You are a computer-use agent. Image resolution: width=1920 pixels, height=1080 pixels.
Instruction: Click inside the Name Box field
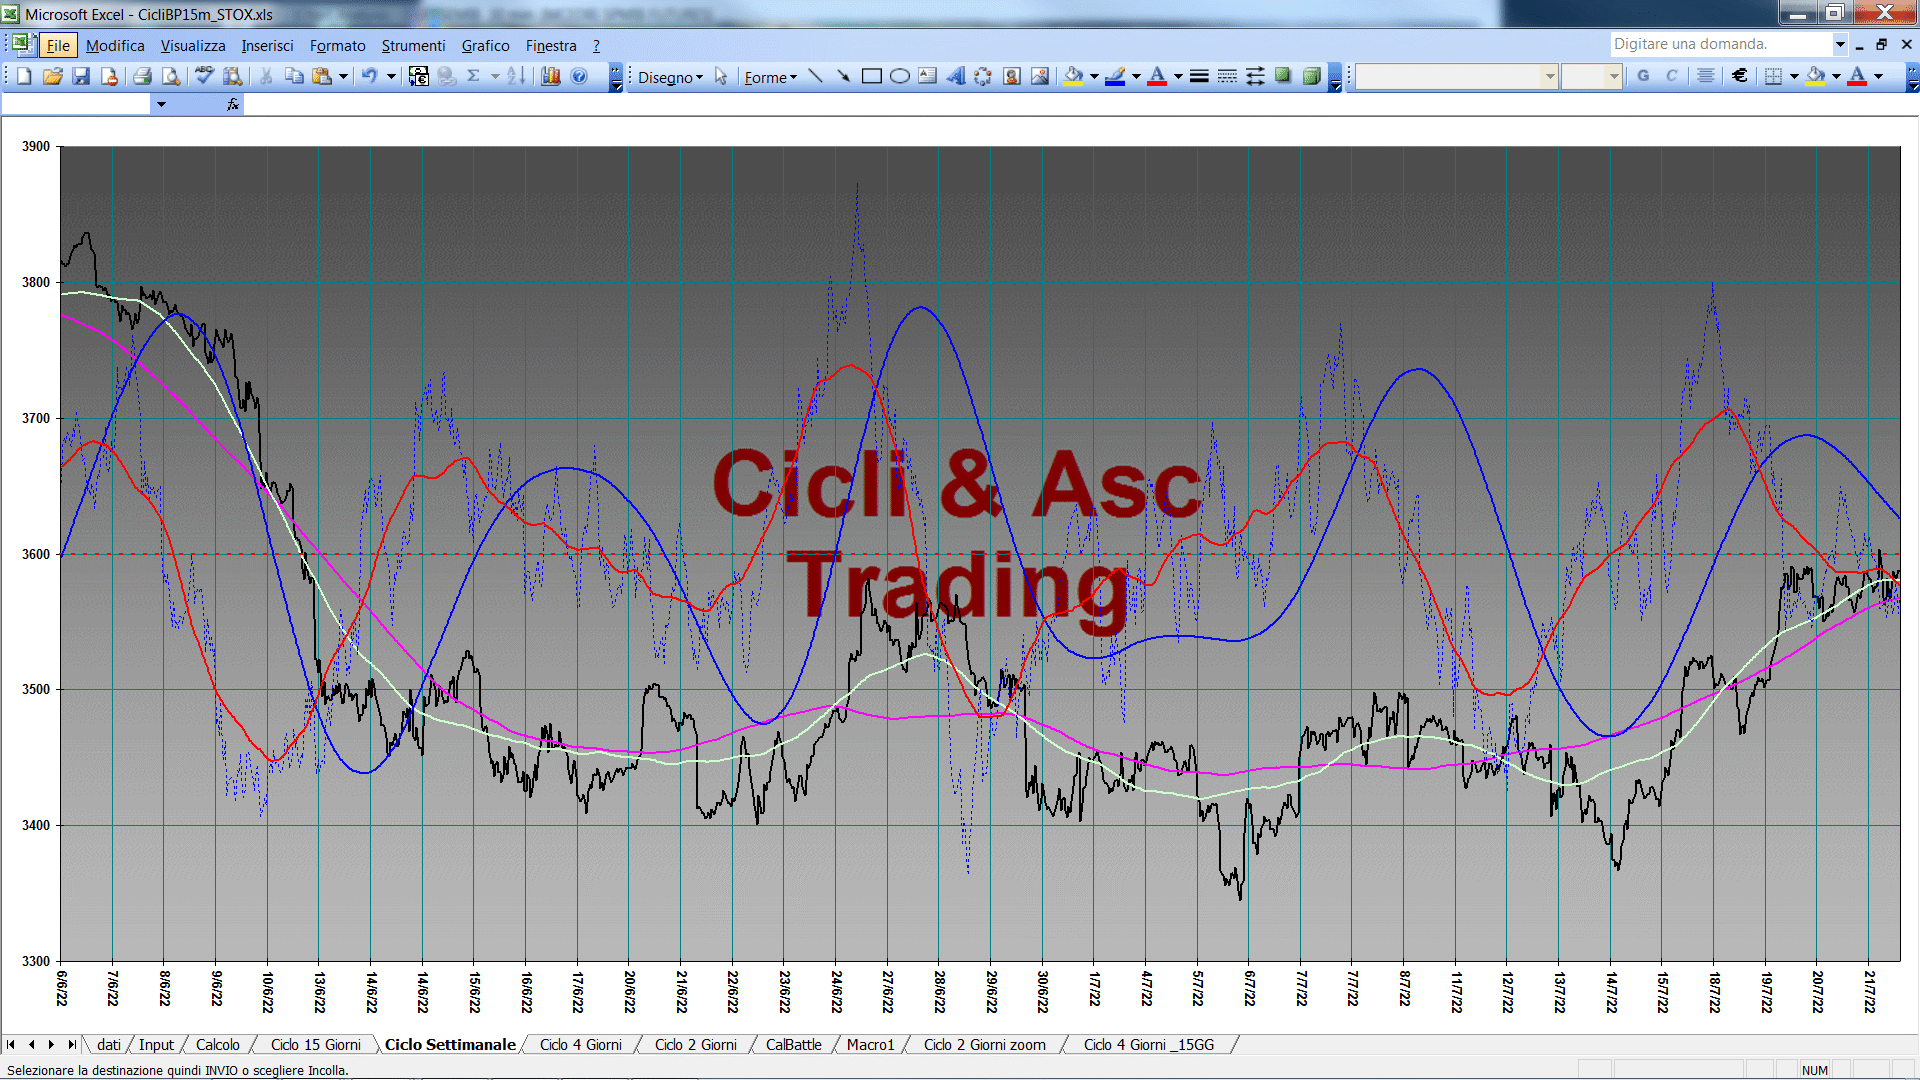click(x=77, y=104)
